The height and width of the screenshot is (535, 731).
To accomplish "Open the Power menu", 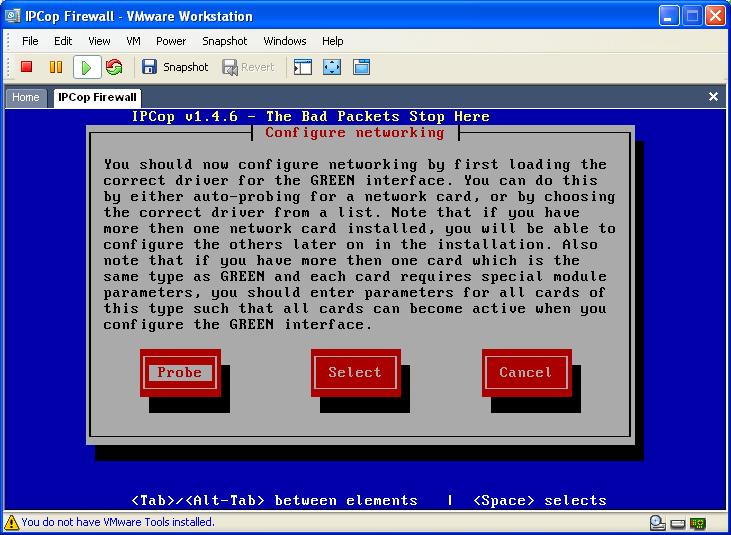I will click(x=171, y=41).
